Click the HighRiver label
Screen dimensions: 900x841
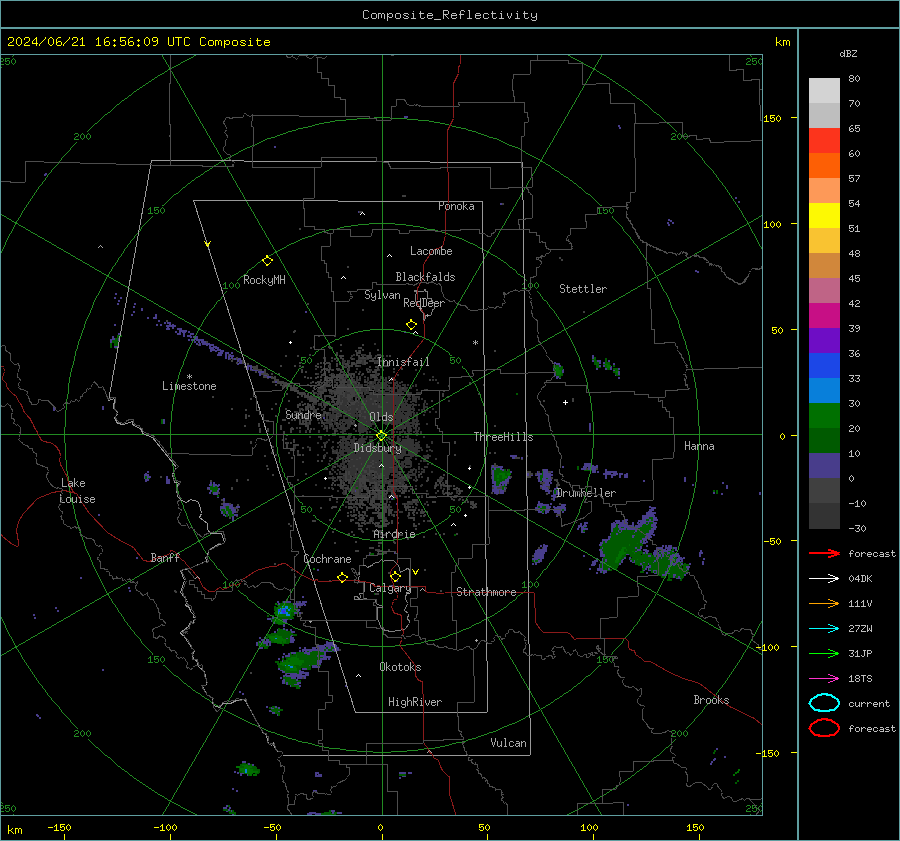click(415, 702)
